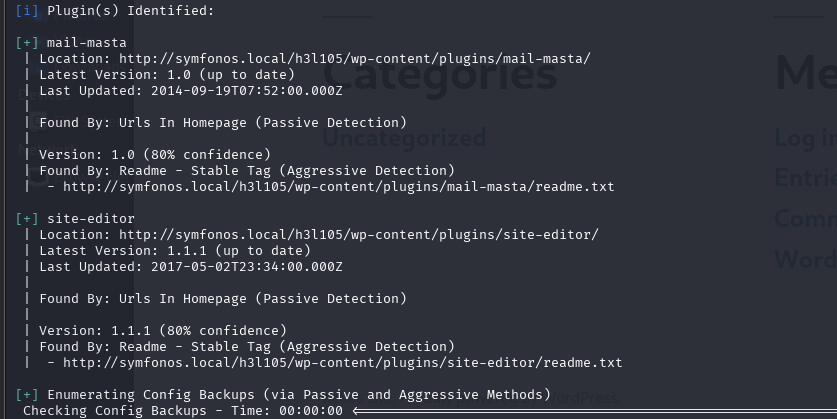837x419 pixels.
Task: Click the [+] marker beside site-editor
Action: tap(27, 219)
